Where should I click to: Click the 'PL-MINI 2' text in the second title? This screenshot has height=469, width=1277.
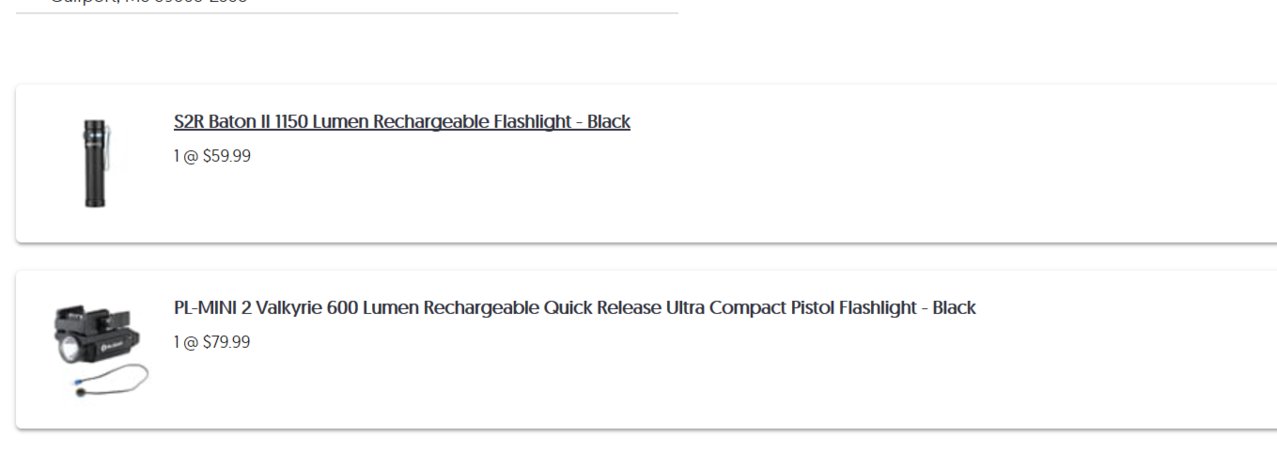click(212, 308)
